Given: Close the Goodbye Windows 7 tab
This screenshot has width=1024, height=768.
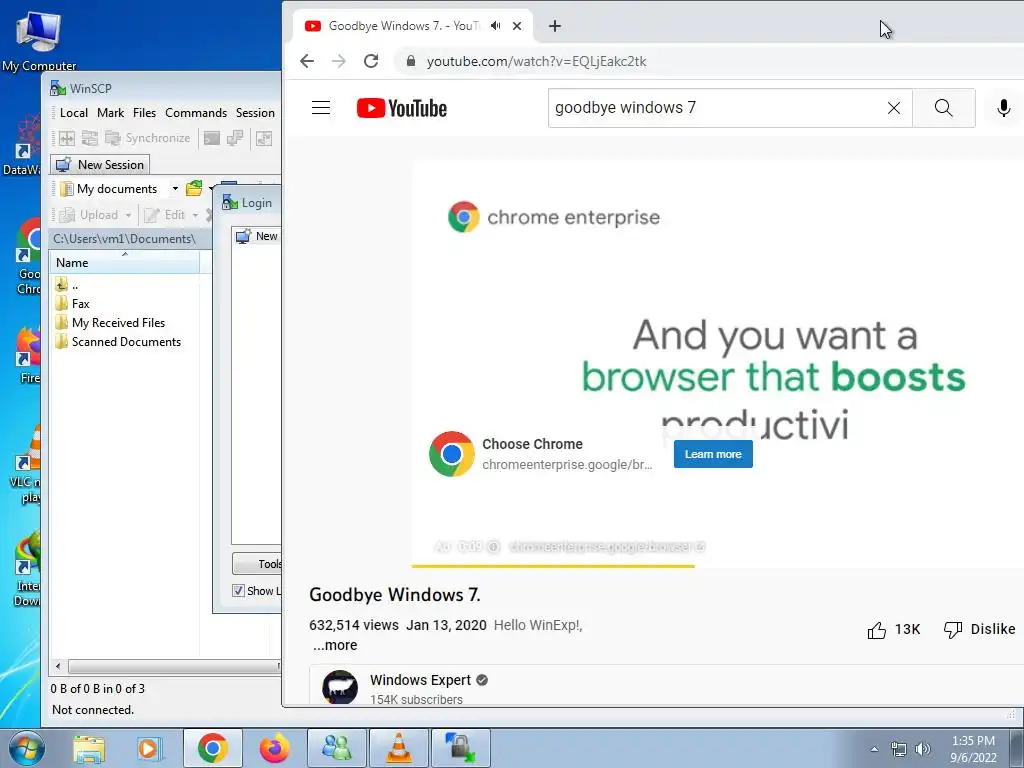Looking at the screenshot, I should [517, 26].
